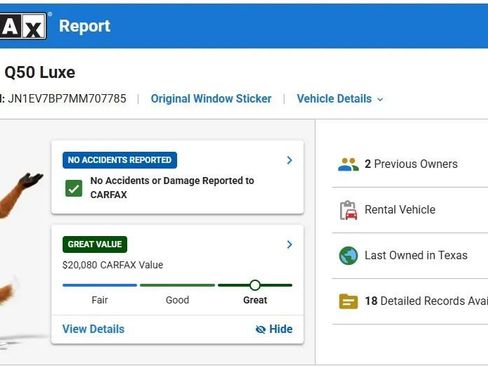Click the Fair segment of value scale
This screenshot has height=366, width=488.
(x=100, y=285)
